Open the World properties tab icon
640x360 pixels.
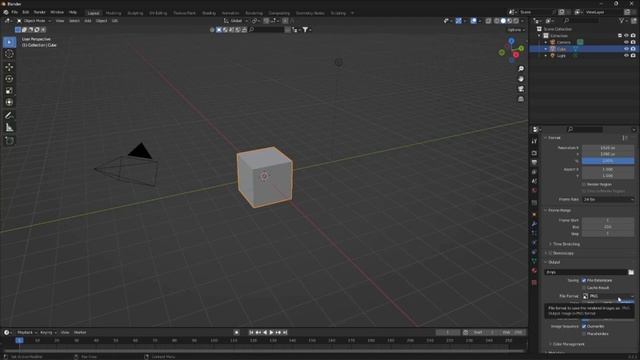coord(534,191)
